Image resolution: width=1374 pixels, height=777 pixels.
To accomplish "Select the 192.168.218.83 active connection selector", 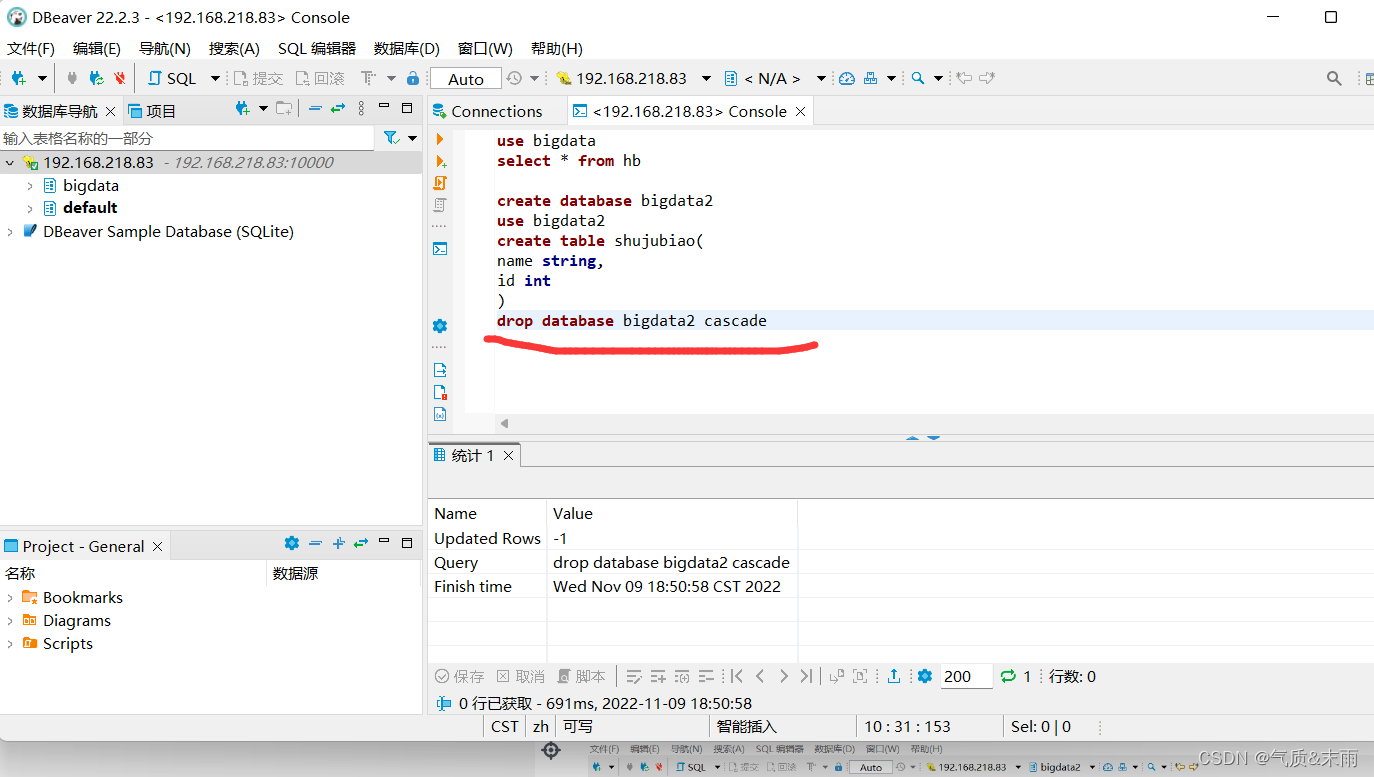I will point(633,78).
